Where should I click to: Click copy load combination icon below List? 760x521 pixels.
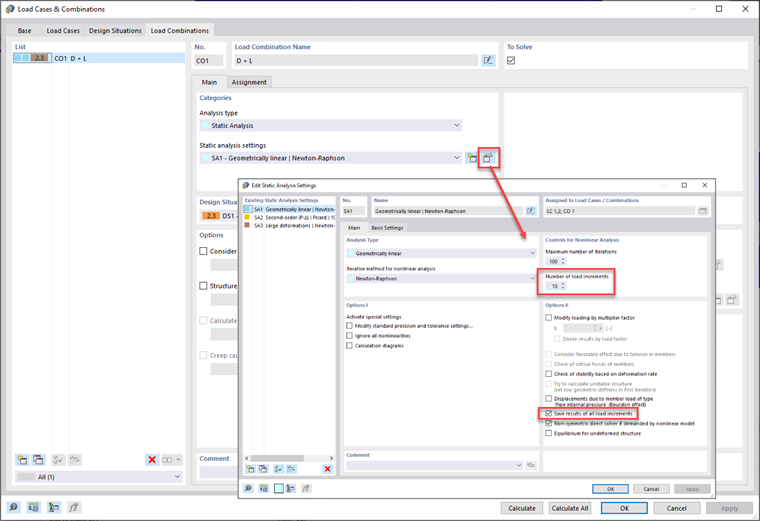(38, 459)
